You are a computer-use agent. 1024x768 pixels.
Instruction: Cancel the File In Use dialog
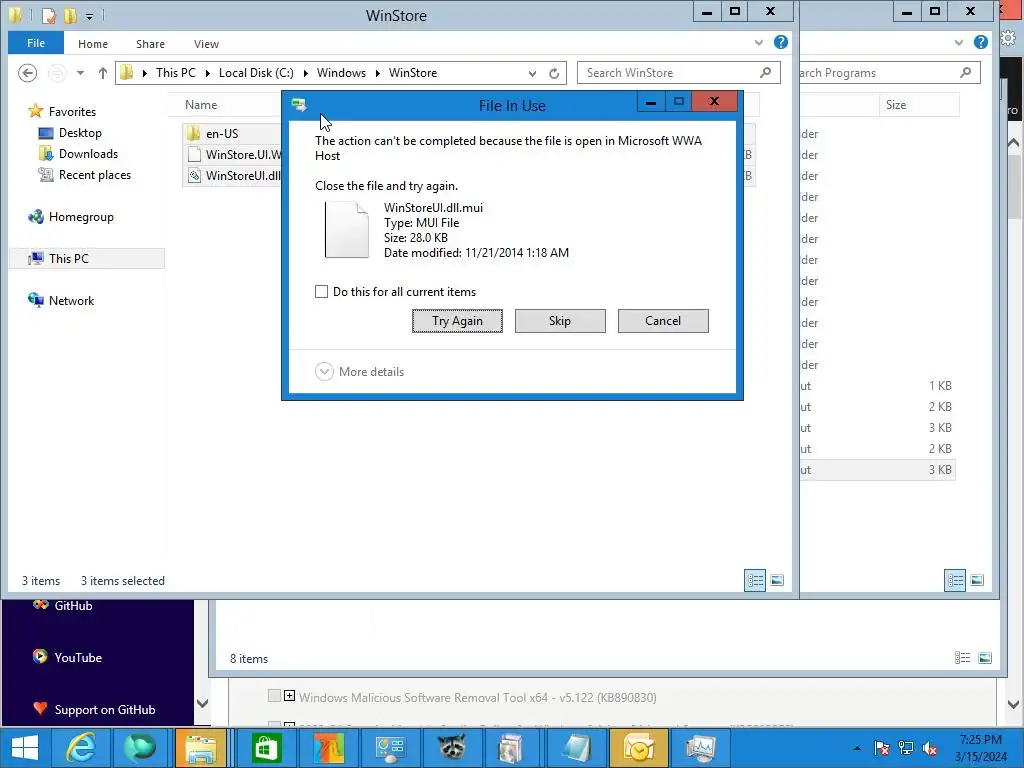(663, 321)
